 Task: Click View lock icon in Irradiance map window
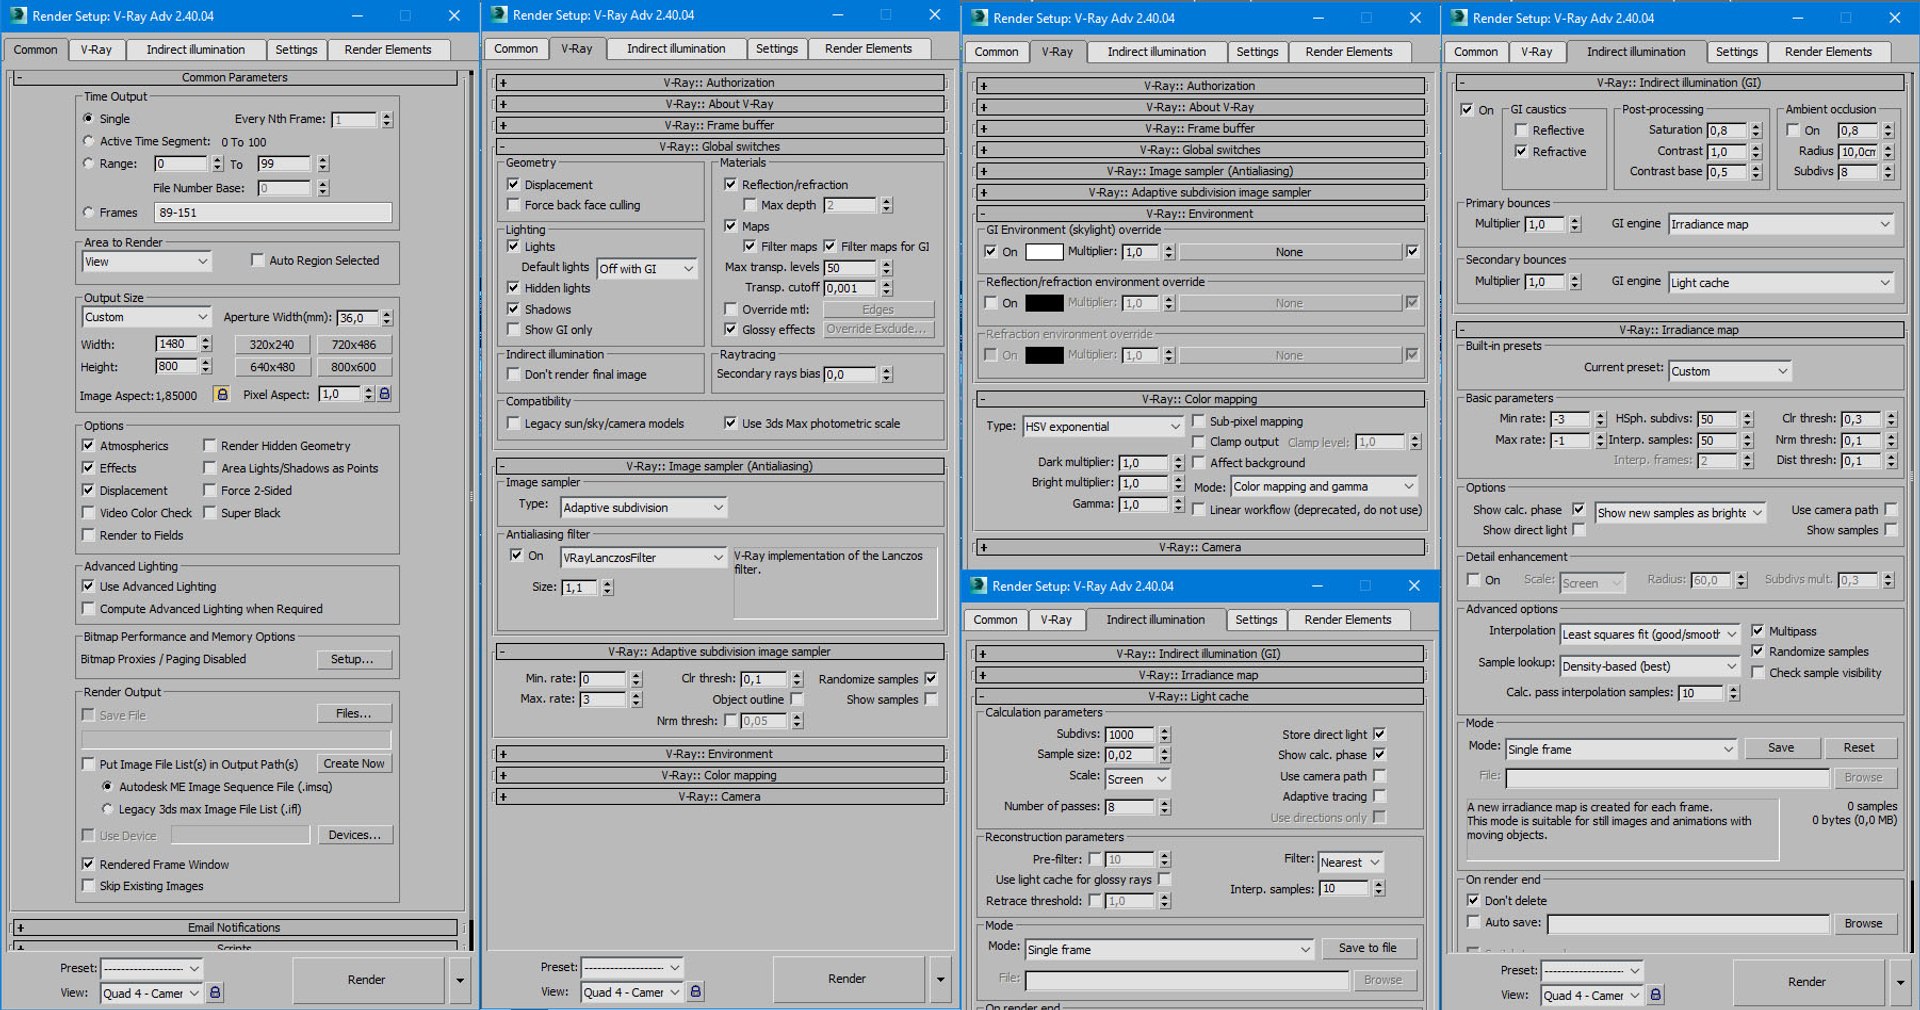click(1656, 995)
